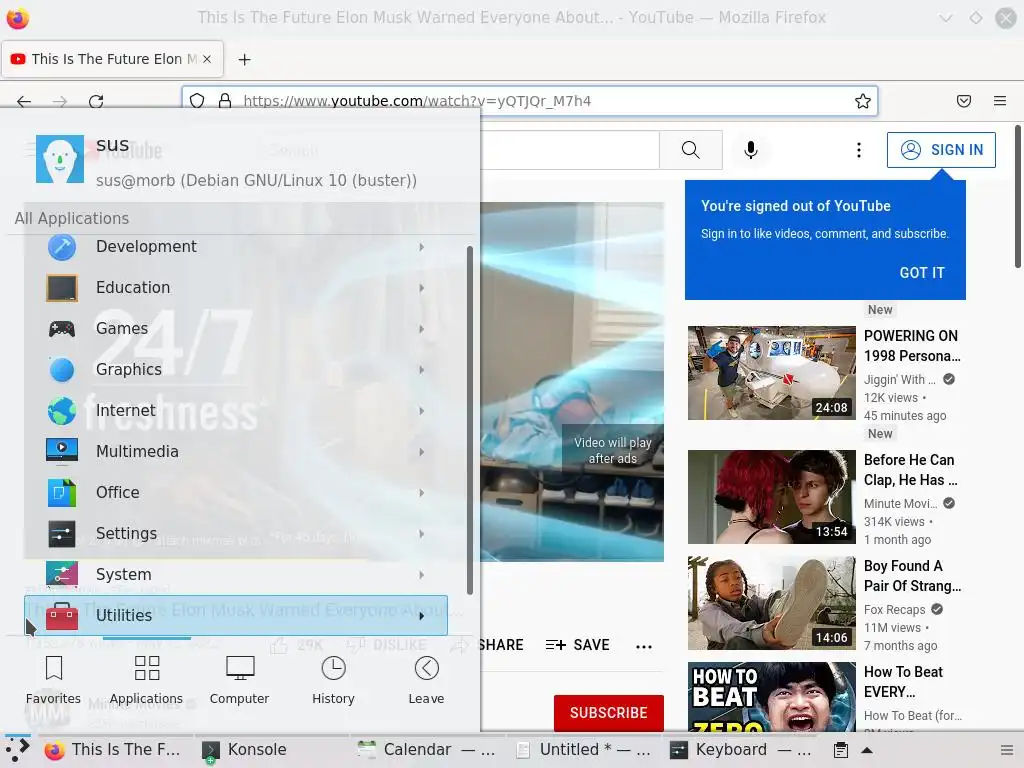The width and height of the screenshot is (1024, 768).
Task: Expand System submenu arrow
Action: point(422,575)
